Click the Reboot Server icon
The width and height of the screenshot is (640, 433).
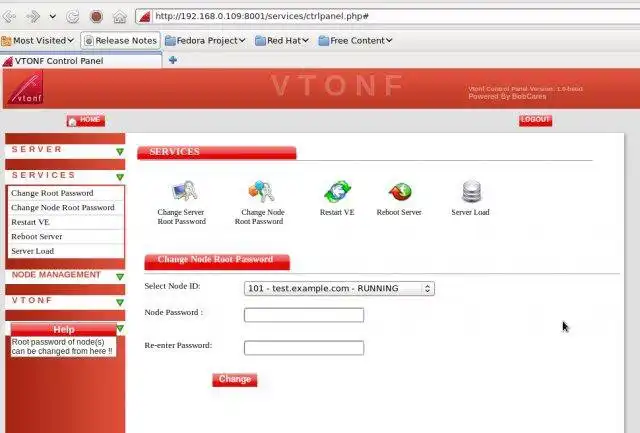click(400, 192)
